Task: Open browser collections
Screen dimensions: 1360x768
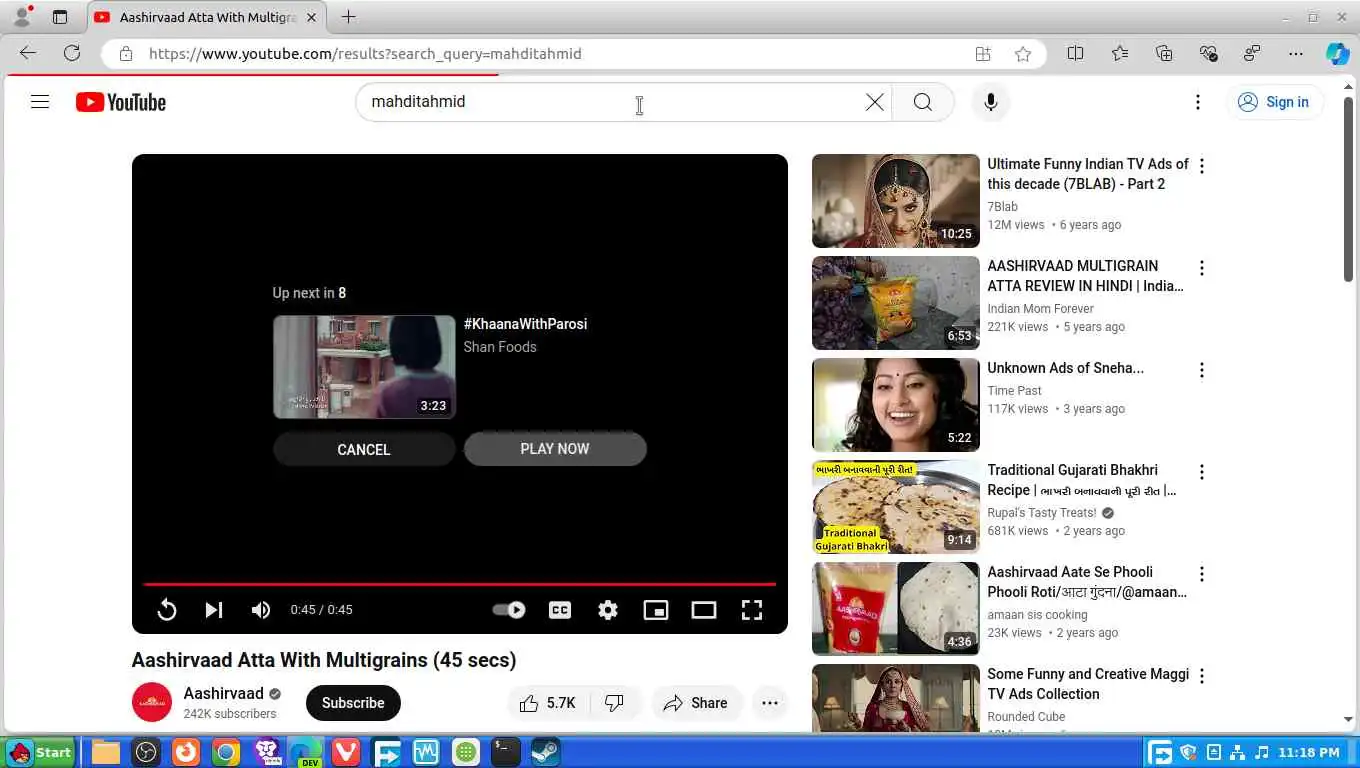Action: (1164, 54)
